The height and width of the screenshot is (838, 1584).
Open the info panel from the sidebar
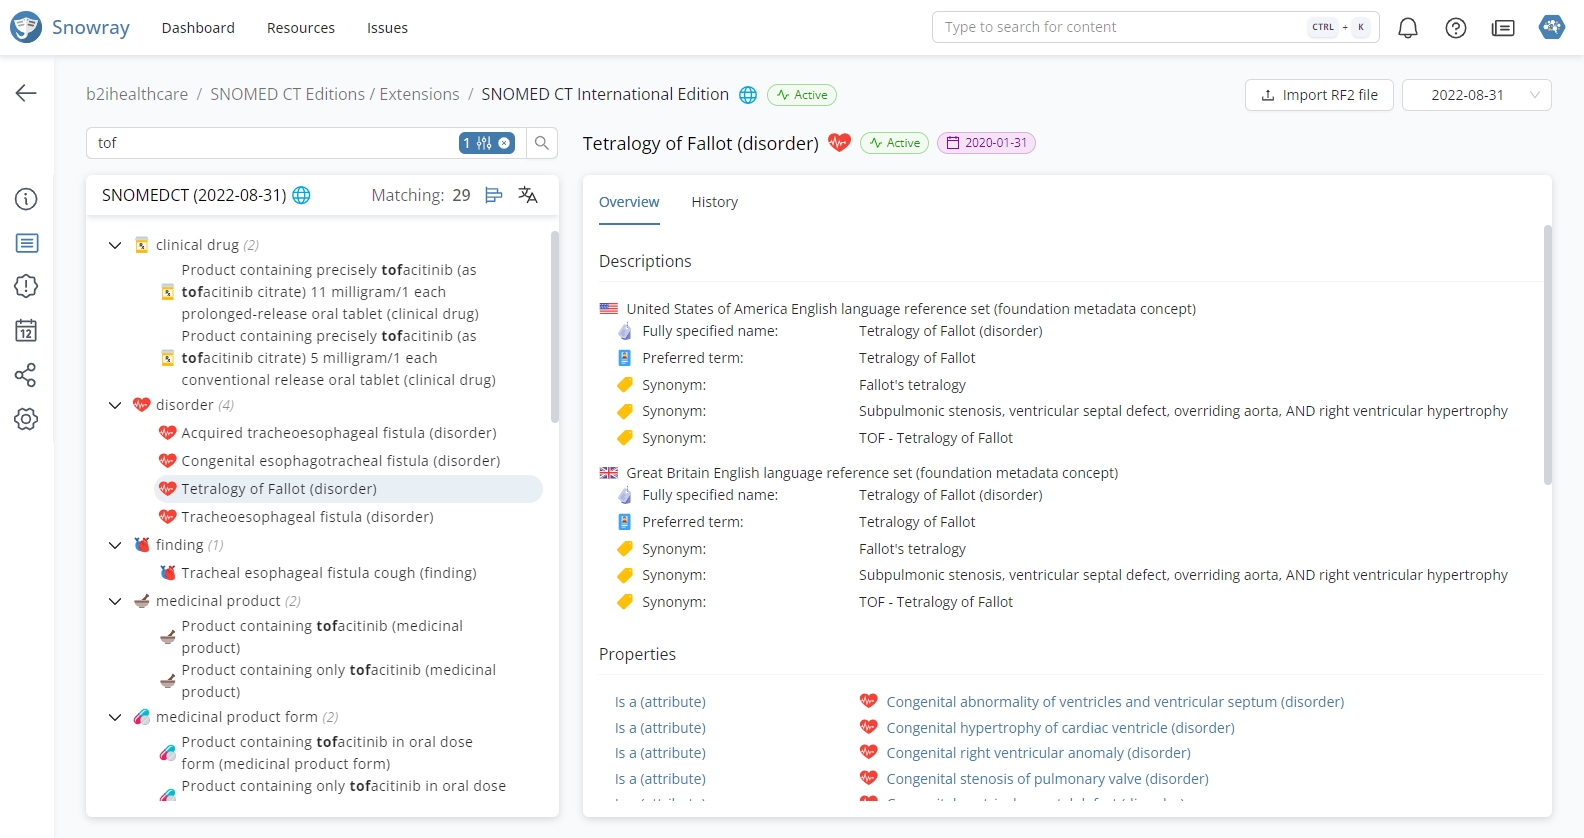pyautogui.click(x=26, y=199)
